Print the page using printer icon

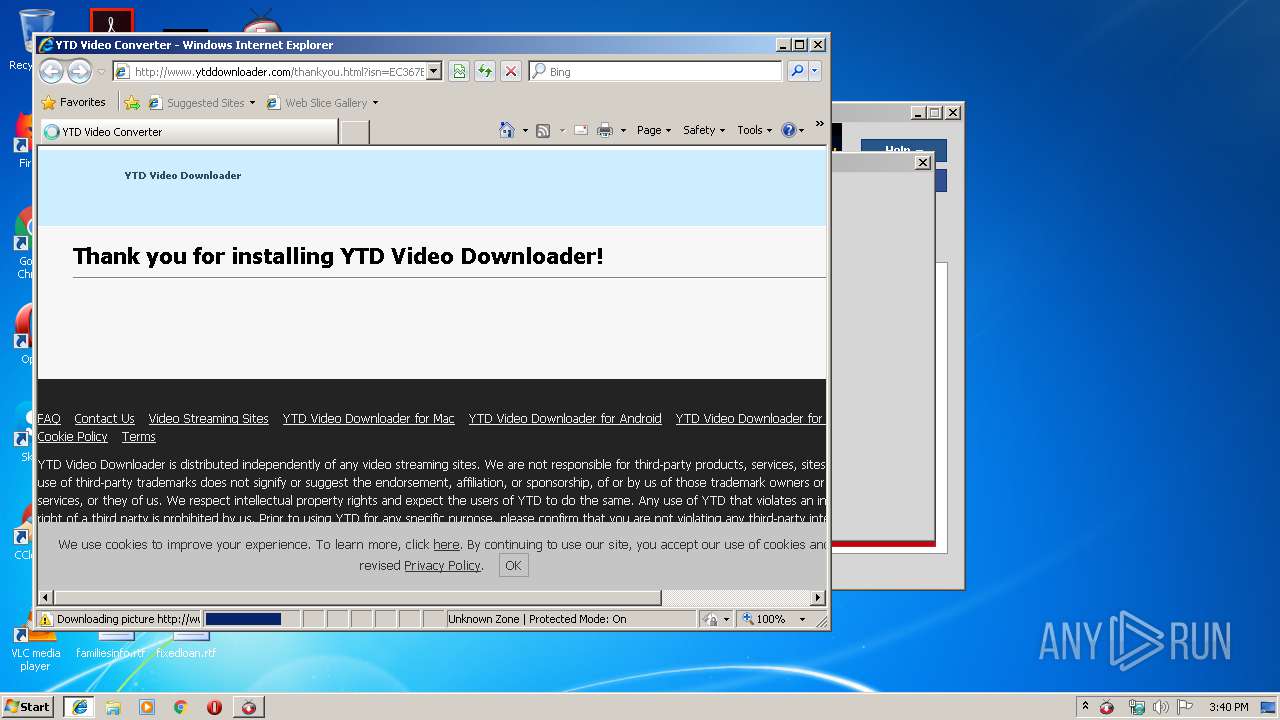point(605,130)
